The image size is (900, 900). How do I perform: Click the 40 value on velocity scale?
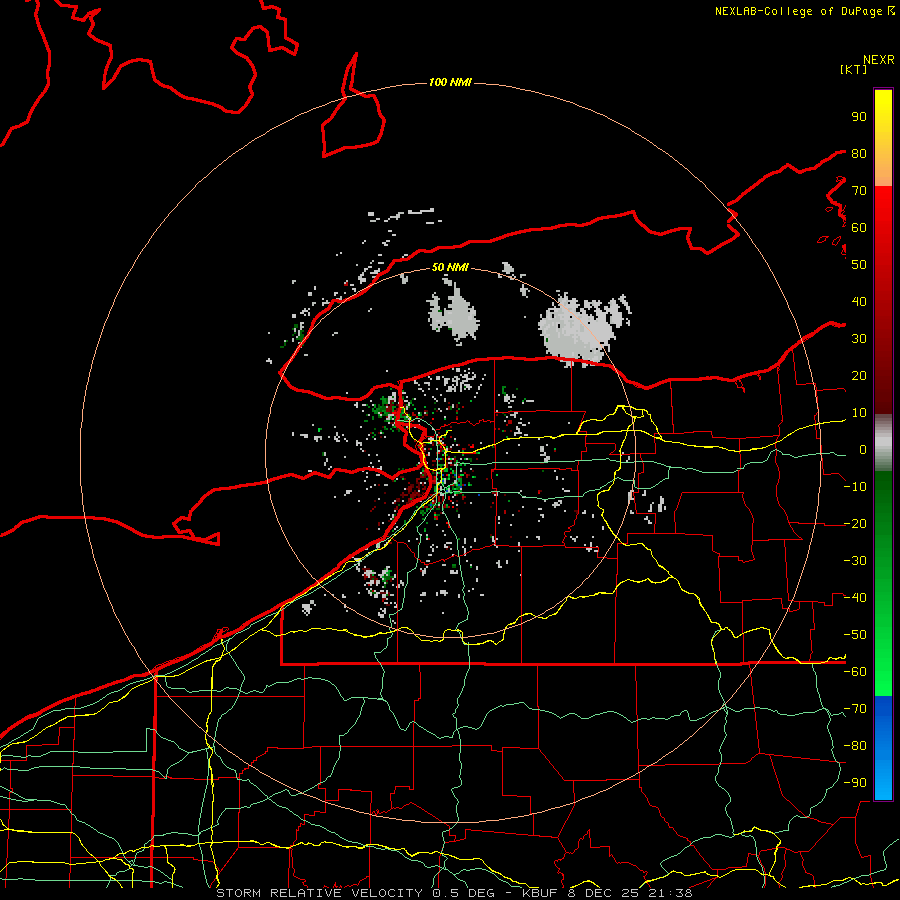point(859,301)
